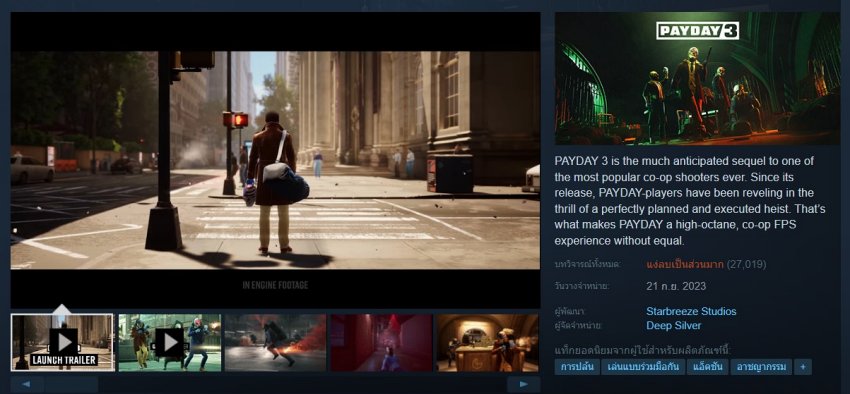The height and width of the screenshot is (394, 850).
Task: Click the IN ENGINE FOOTAGE caption
Action: click(x=275, y=285)
